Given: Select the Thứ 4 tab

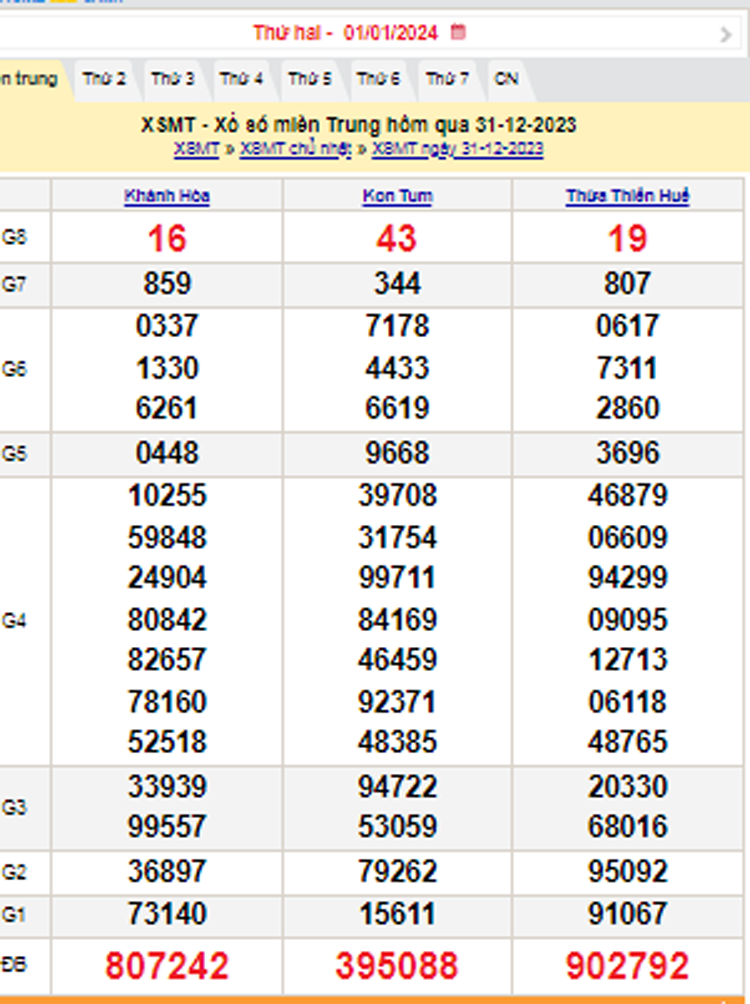Looking at the screenshot, I should pos(241,79).
